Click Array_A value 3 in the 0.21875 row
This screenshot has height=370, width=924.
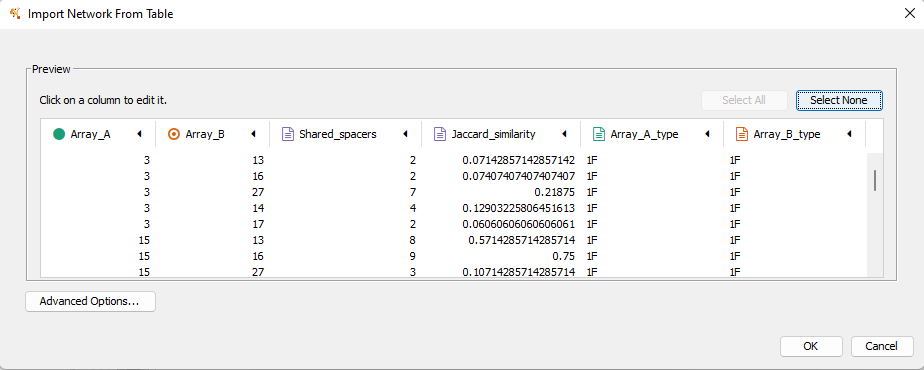point(146,192)
